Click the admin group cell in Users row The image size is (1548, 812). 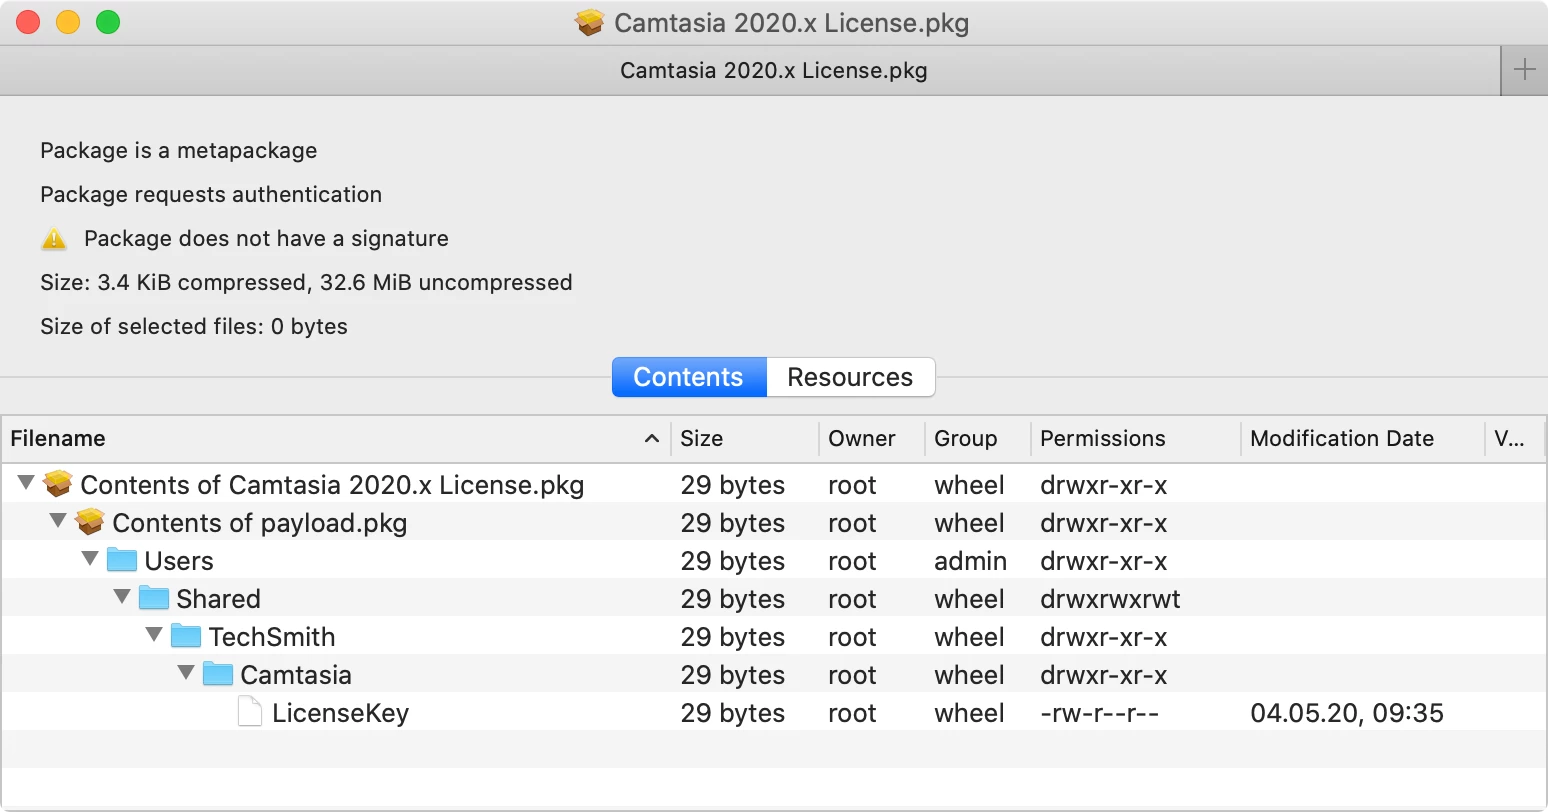point(970,561)
